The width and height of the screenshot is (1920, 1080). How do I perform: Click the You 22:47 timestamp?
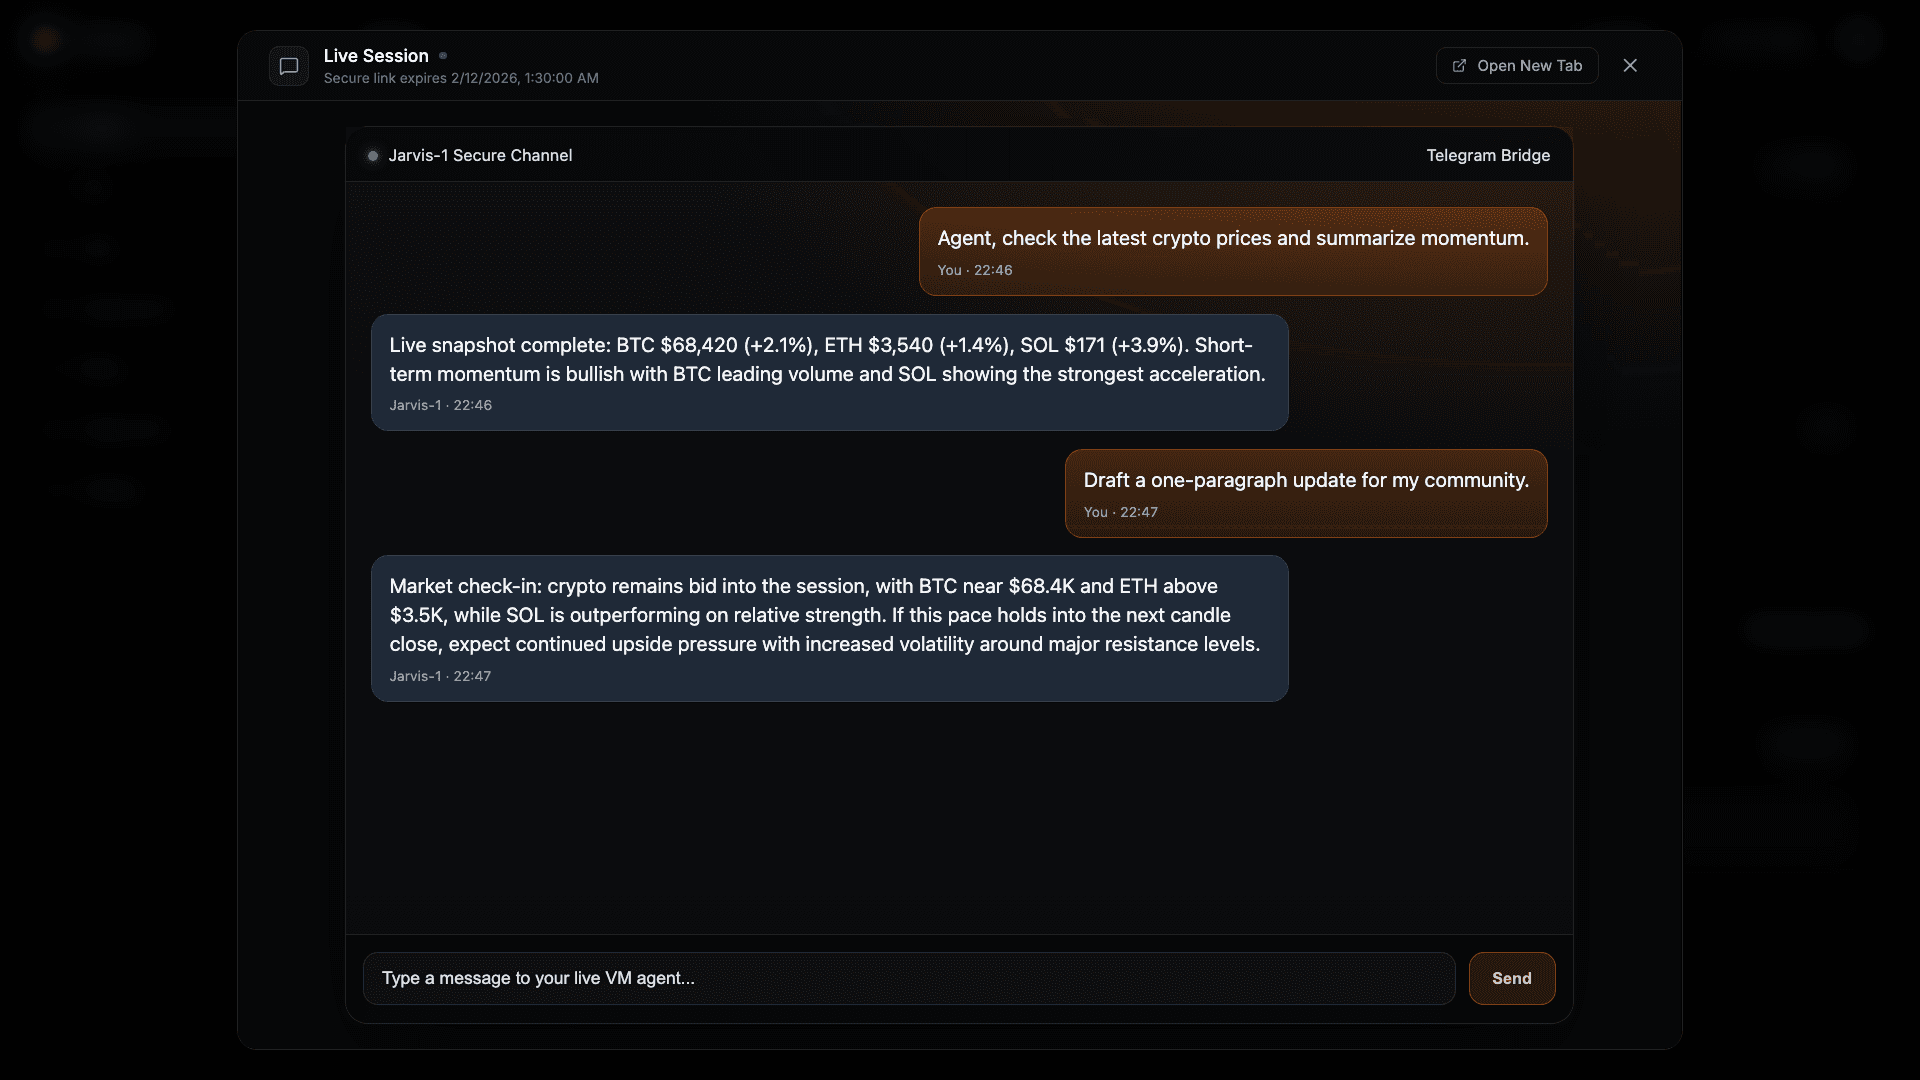click(1121, 512)
